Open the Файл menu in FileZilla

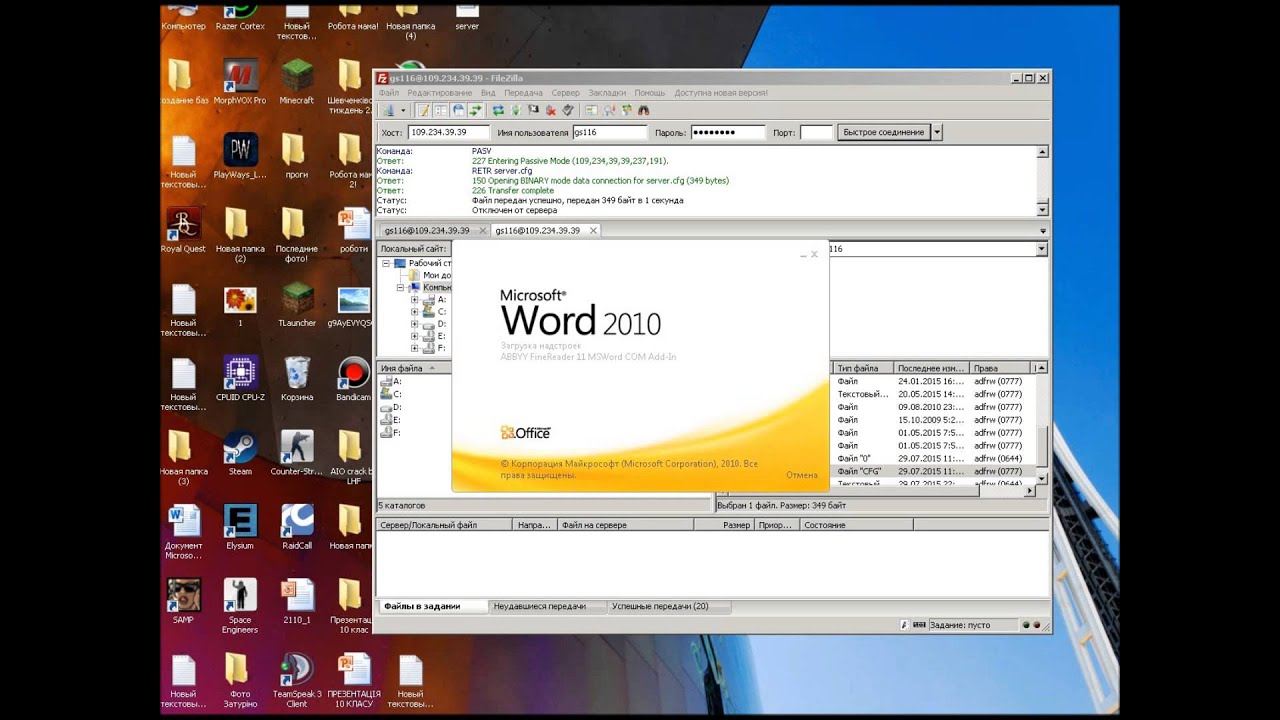[x=388, y=93]
